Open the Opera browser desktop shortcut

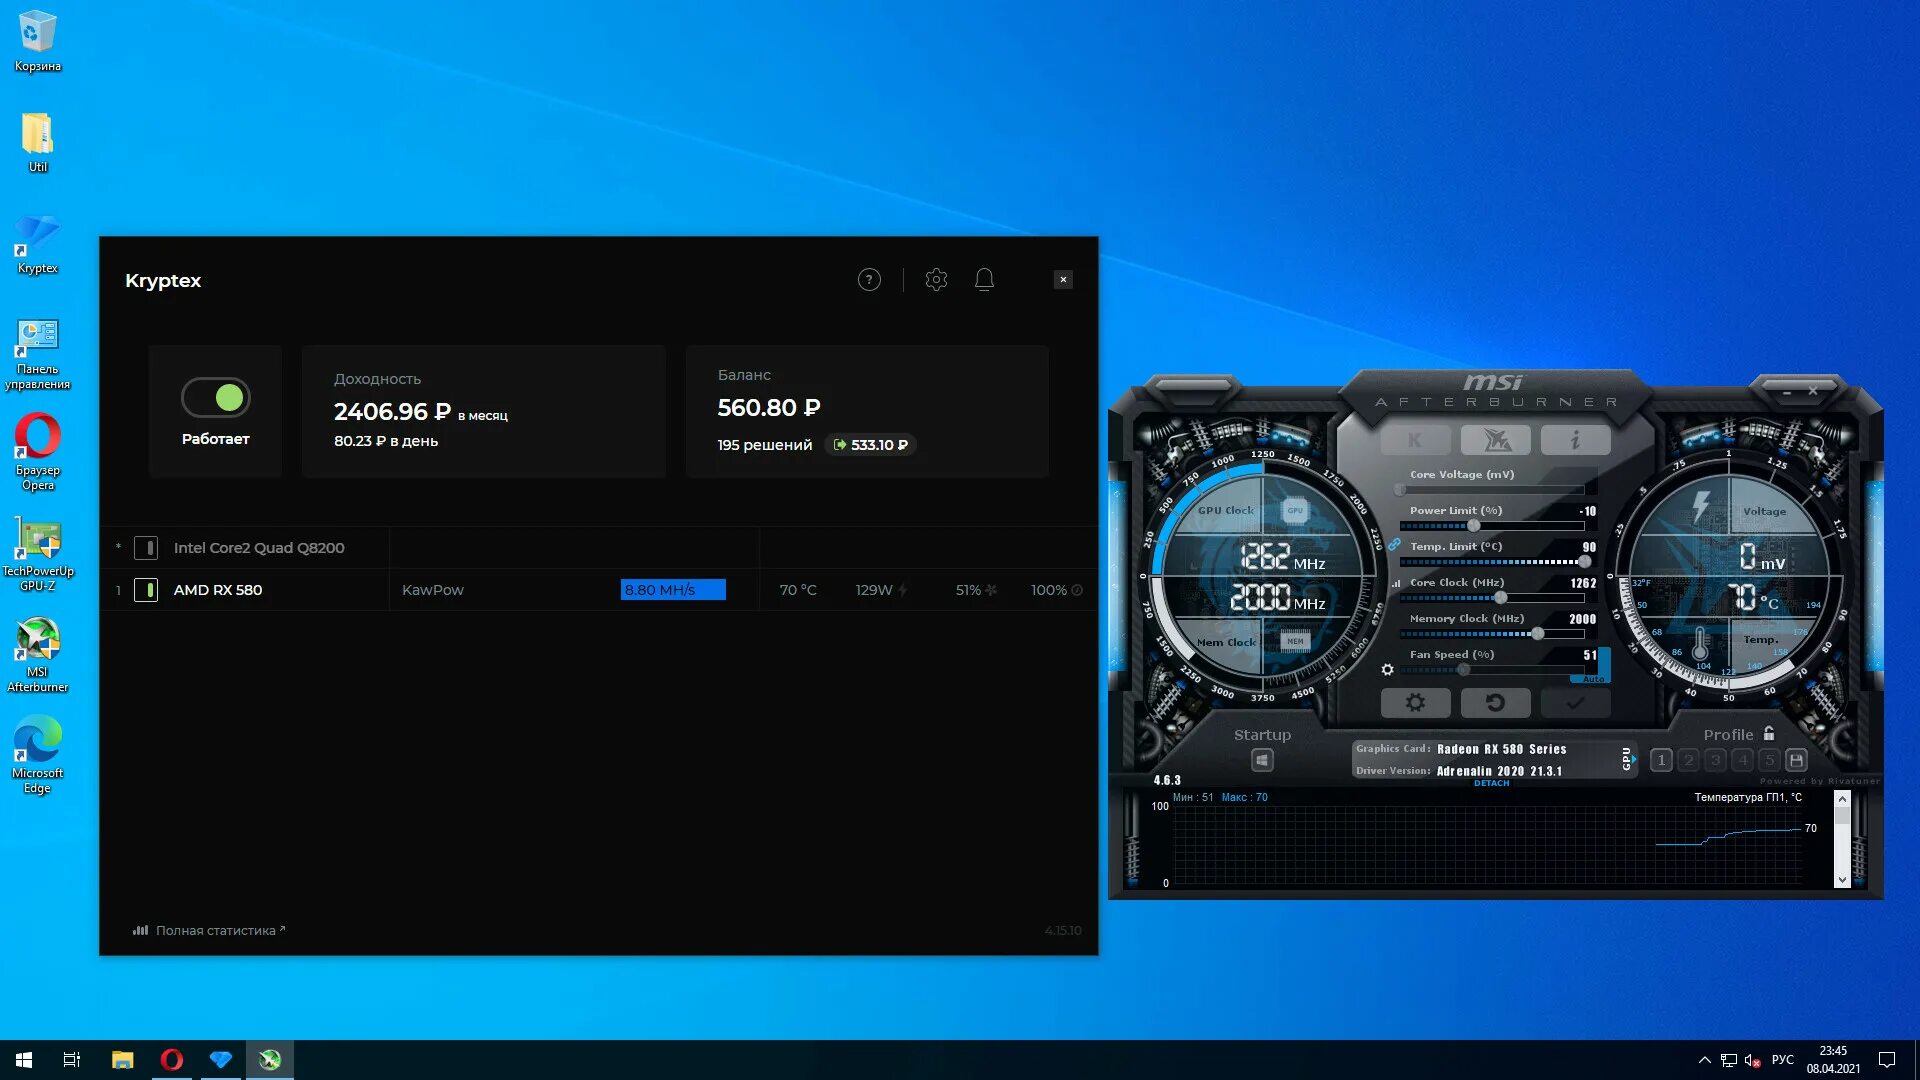click(38, 452)
